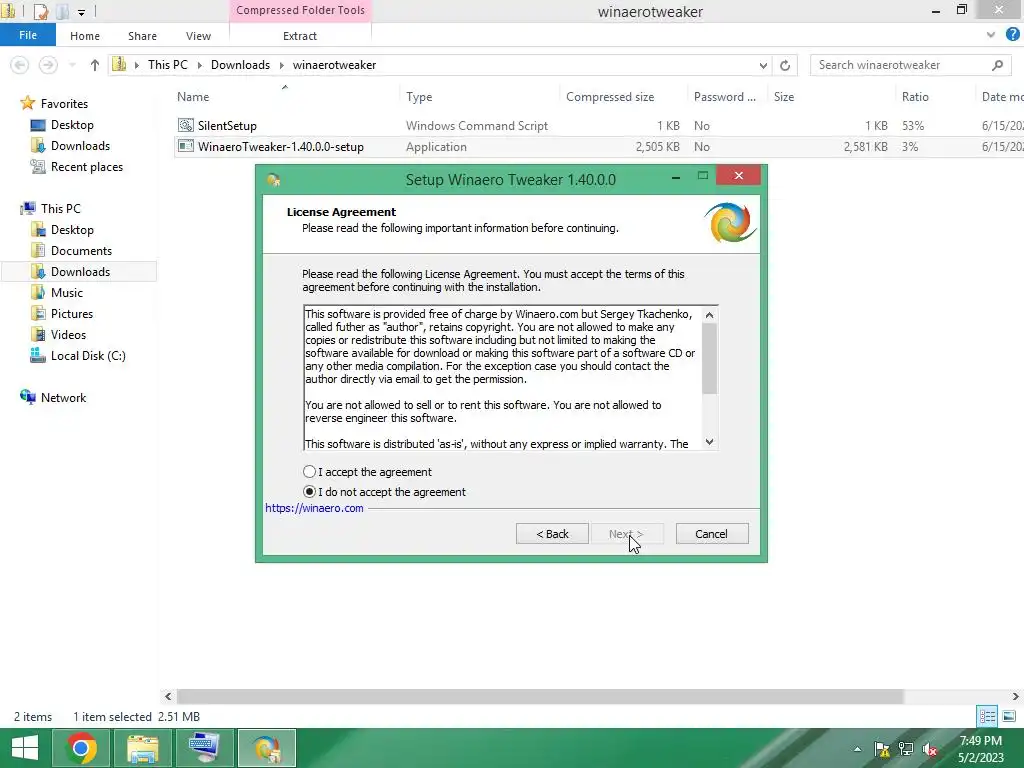This screenshot has height=768, width=1024.
Task: Click the license agreement scrollbar thumb
Action: click(709, 359)
